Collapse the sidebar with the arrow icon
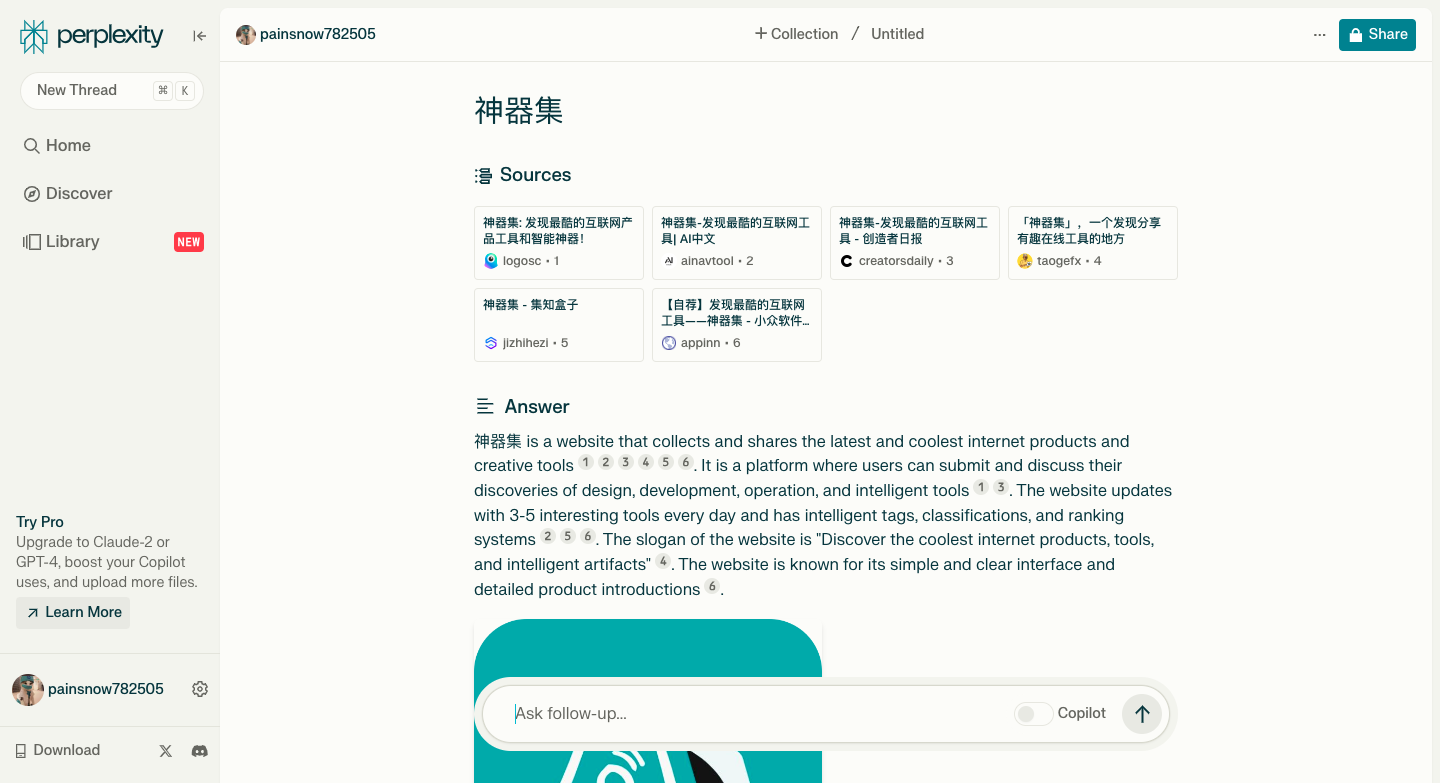This screenshot has width=1440, height=783. click(200, 36)
